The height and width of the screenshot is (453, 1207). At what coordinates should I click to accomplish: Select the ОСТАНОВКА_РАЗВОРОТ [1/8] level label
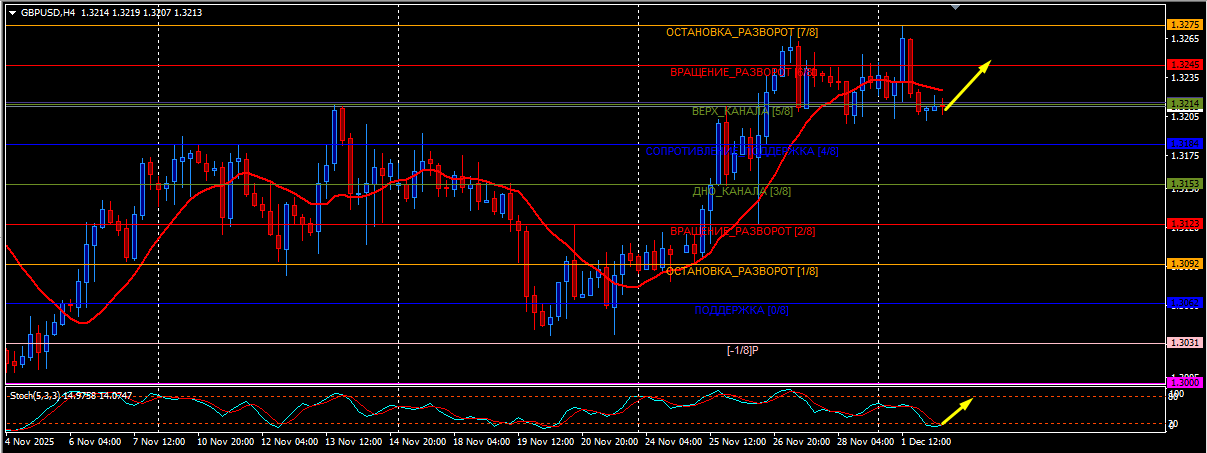click(x=742, y=271)
